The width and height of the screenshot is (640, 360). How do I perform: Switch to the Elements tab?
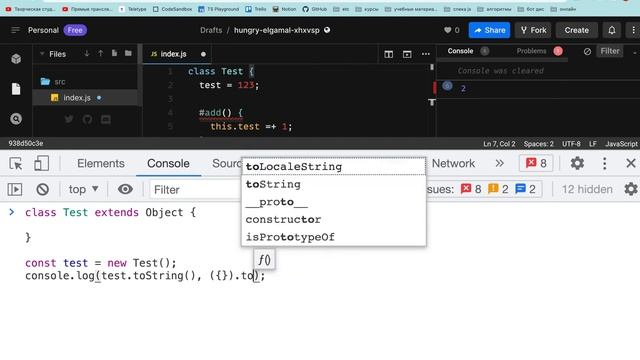coord(101,164)
